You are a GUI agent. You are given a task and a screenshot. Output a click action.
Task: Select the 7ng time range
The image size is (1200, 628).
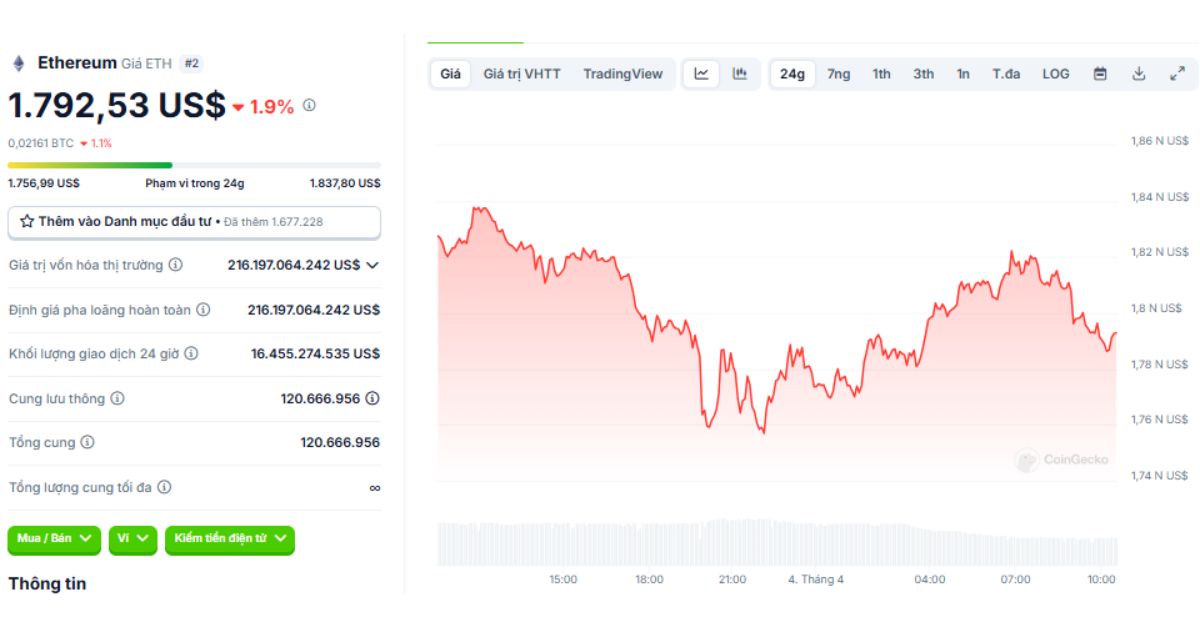coord(838,74)
